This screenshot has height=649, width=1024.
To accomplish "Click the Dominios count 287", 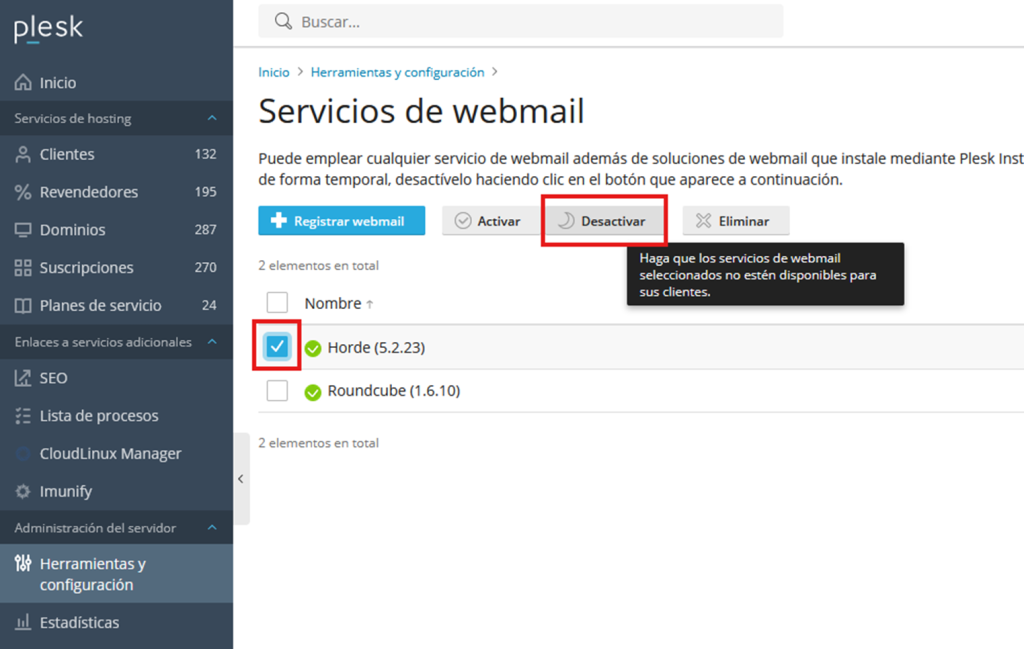I will (x=206, y=230).
